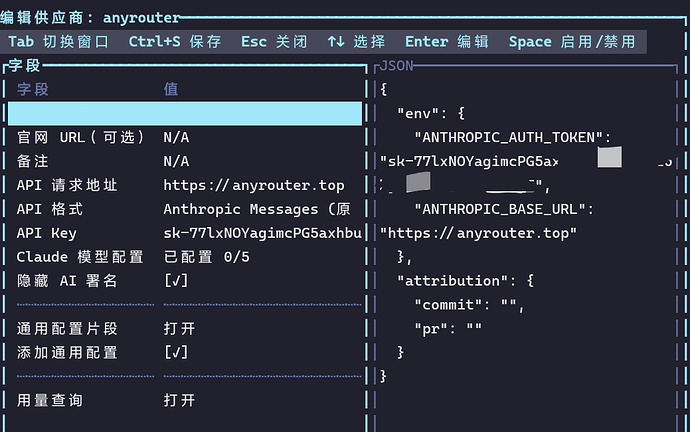Image resolution: width=690 pixels, height=432 pixels.
Task: Toggle the 隐藏 AI 署名 checkbox
Action: (x=176, y=281)
